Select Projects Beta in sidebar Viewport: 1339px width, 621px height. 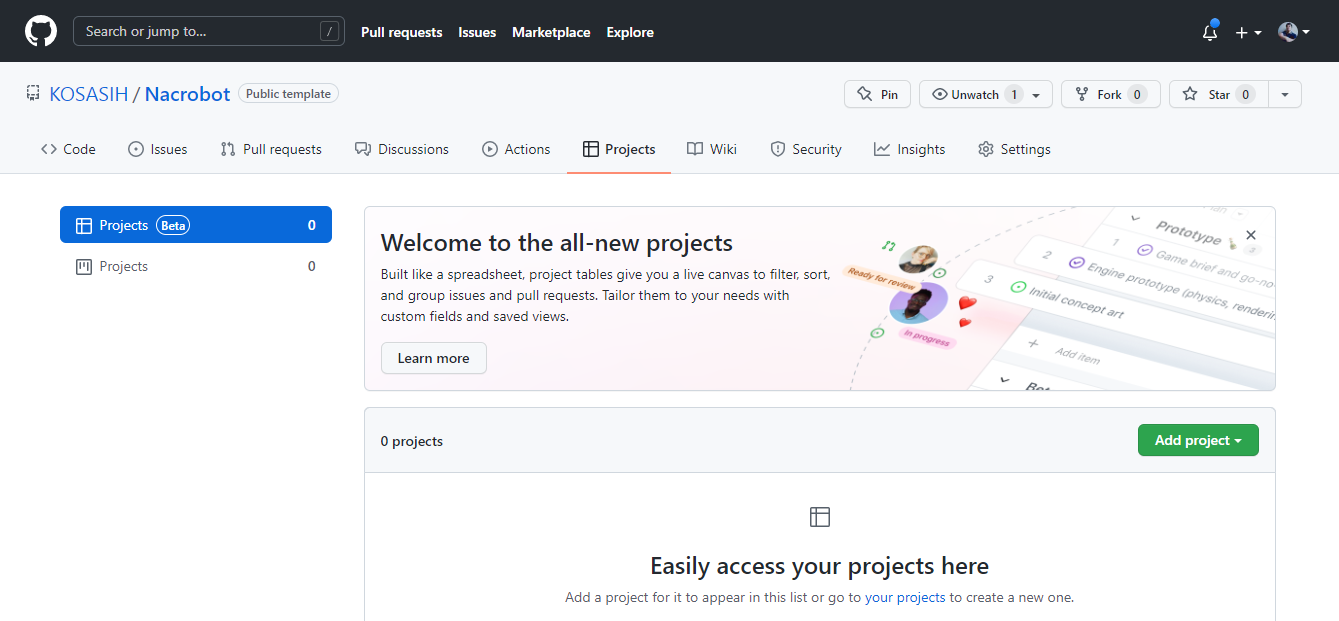tap(196, 225)
